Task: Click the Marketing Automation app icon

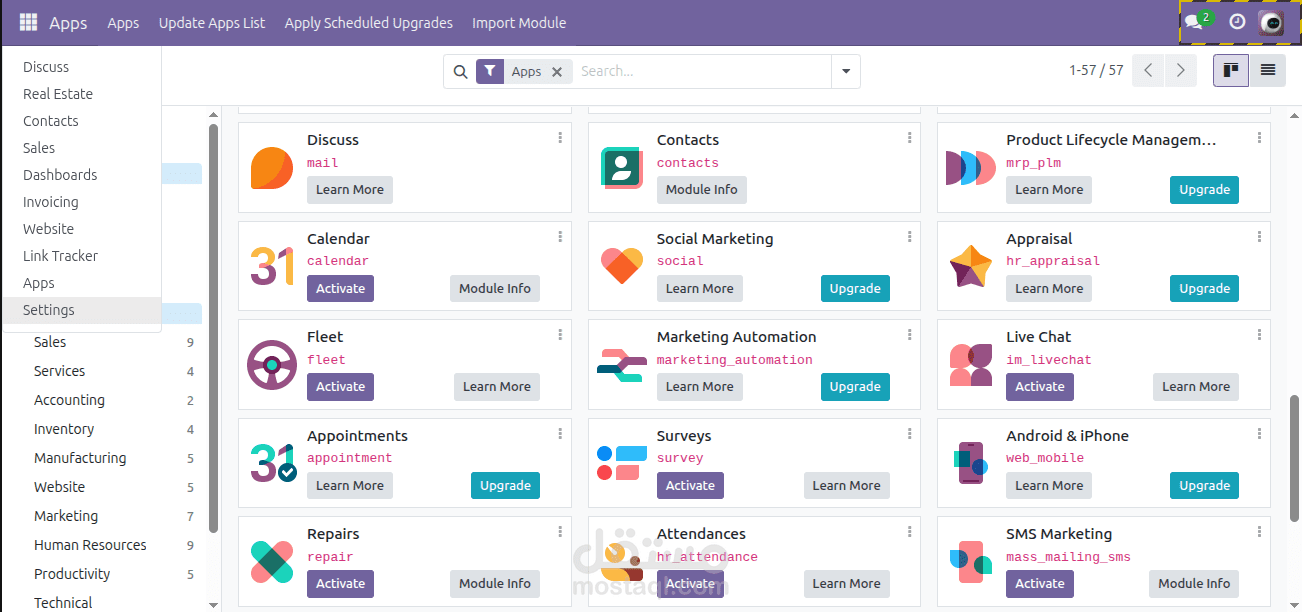Action: click(621, 365)
